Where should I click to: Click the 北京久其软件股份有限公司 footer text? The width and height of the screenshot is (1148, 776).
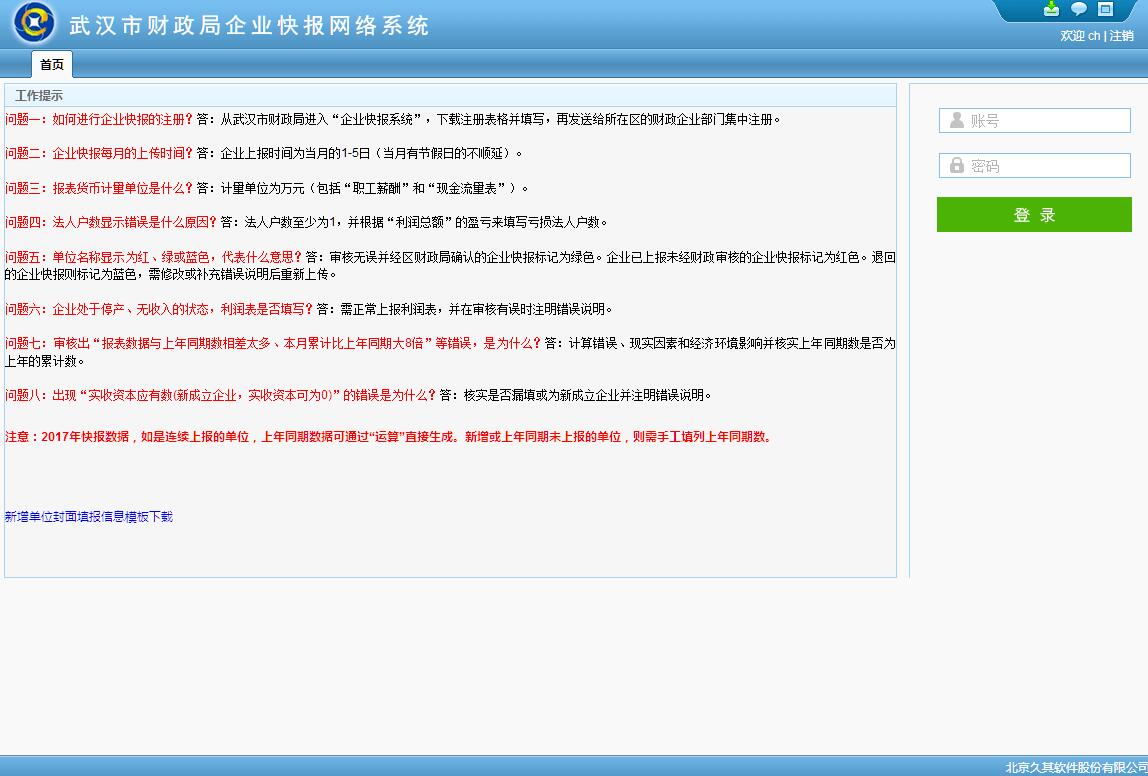[x=1076, y=767]
